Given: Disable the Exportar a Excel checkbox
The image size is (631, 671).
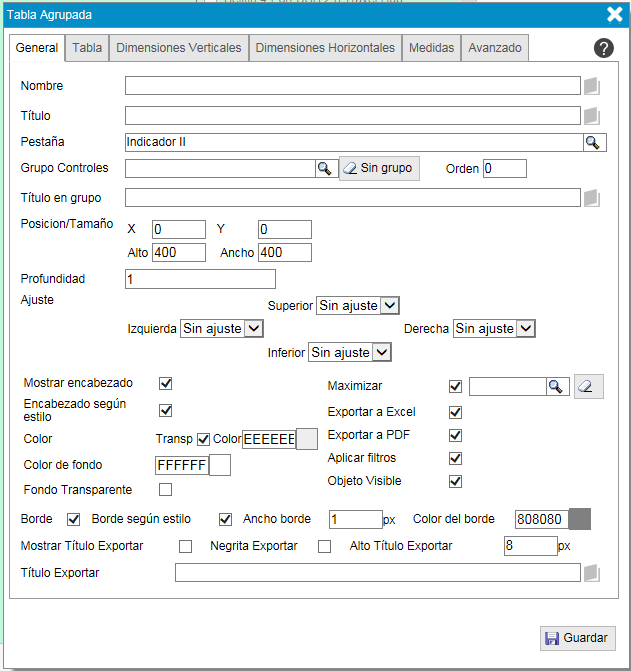Looking at the screenshot, I should pyautogui.click(x=456, y=412).
